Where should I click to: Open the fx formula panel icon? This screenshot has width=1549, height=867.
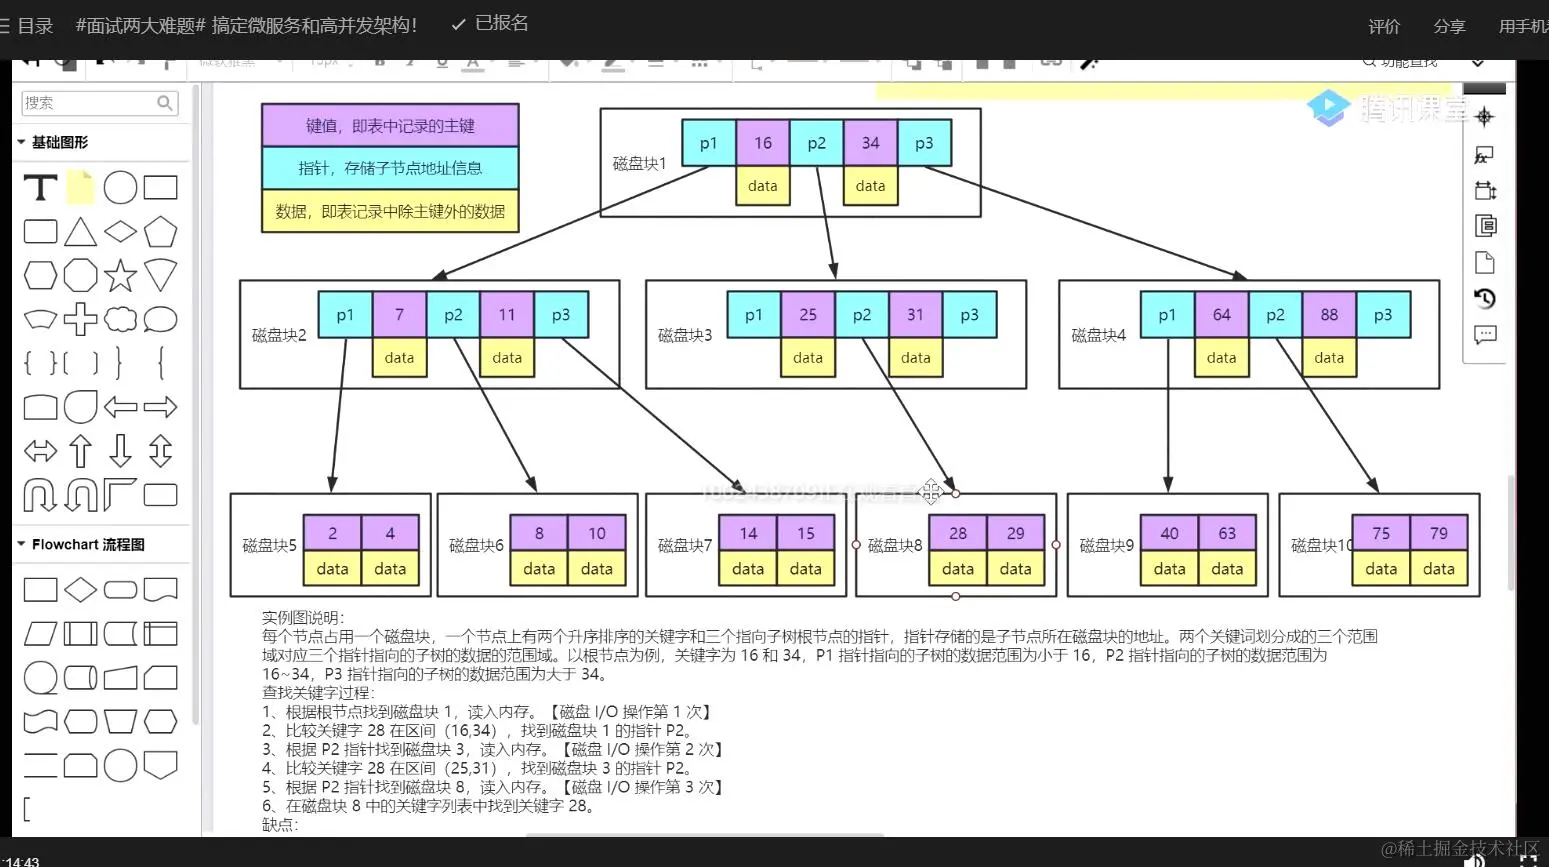point(1485,155)
